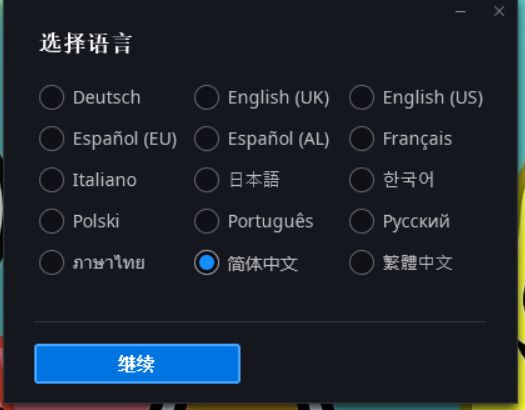The width and height of the screenshot is (525, 410).
Task: Choose Français as the language
Action: click(x=362, y=139)
